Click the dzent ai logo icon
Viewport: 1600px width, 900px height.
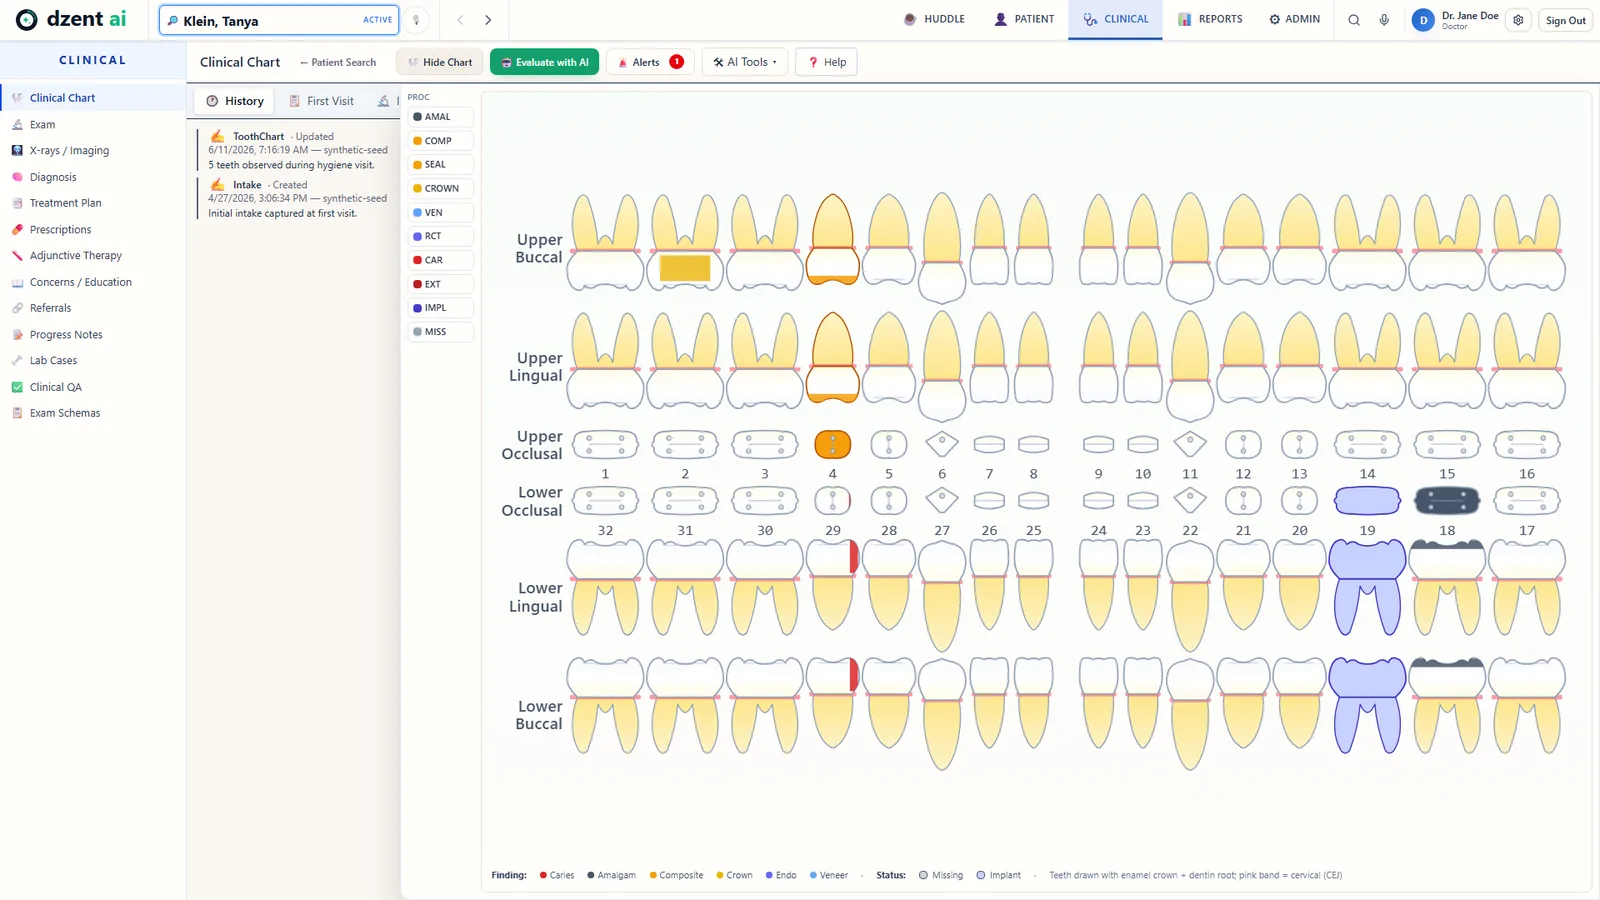[x=27, y=20]
